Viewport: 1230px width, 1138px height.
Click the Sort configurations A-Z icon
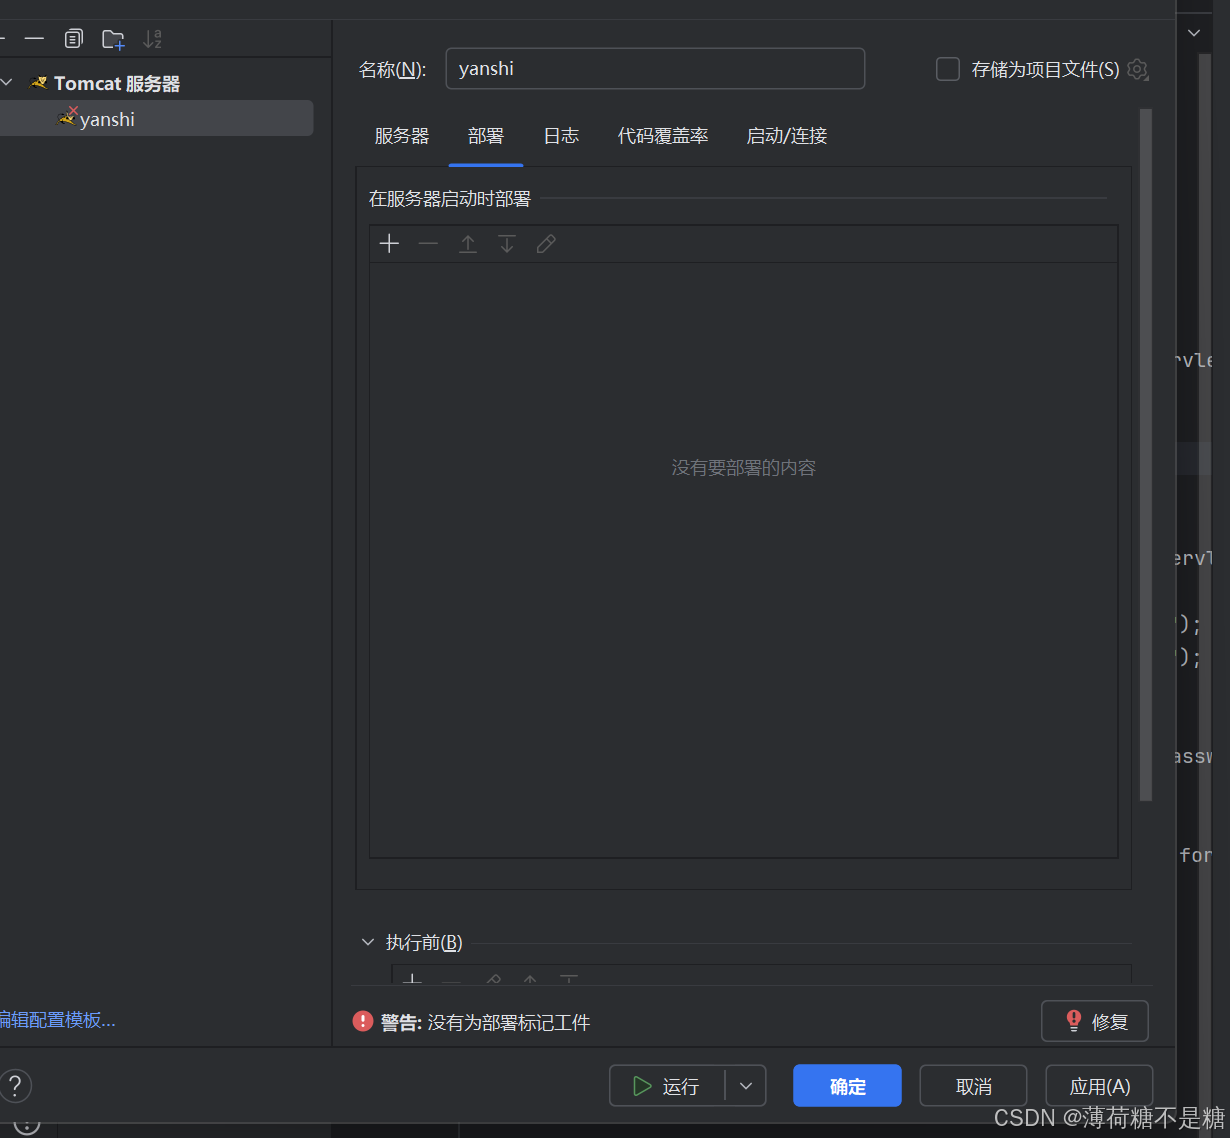tap(152, 38)
